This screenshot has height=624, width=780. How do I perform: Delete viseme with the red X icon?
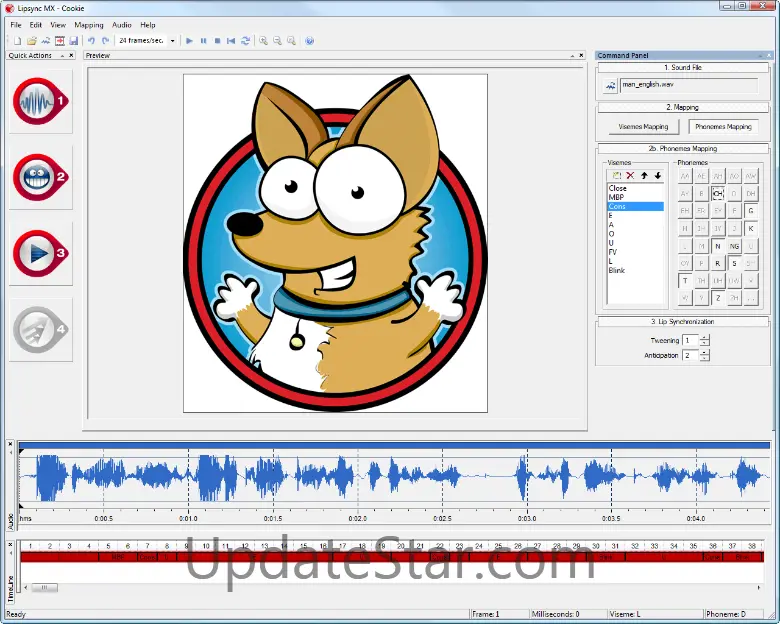630,175
